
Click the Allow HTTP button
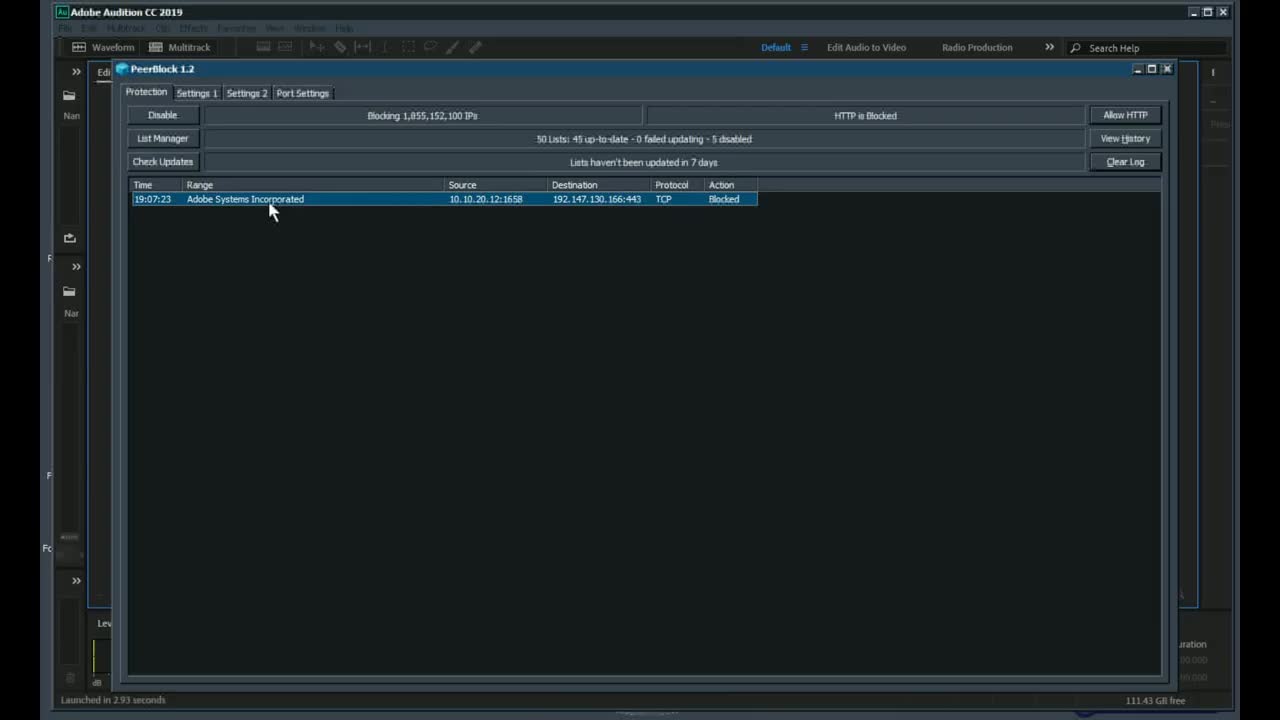point(1125,115)
